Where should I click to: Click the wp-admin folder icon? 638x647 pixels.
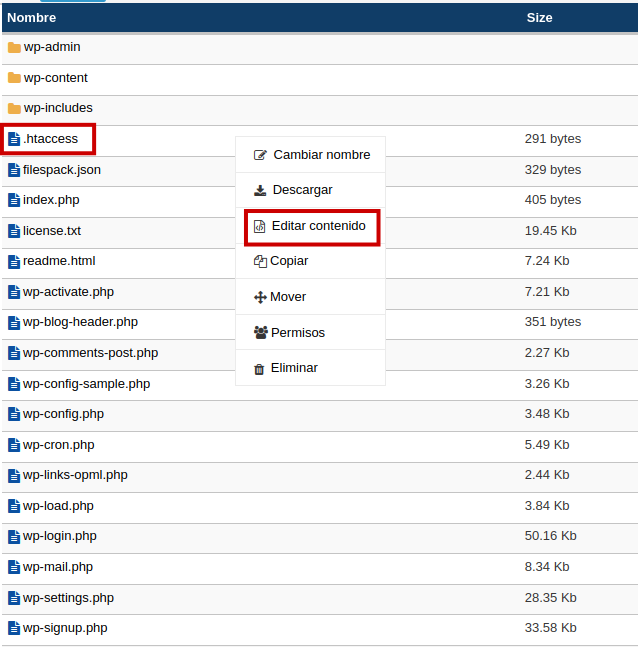[x=14, y=48]
